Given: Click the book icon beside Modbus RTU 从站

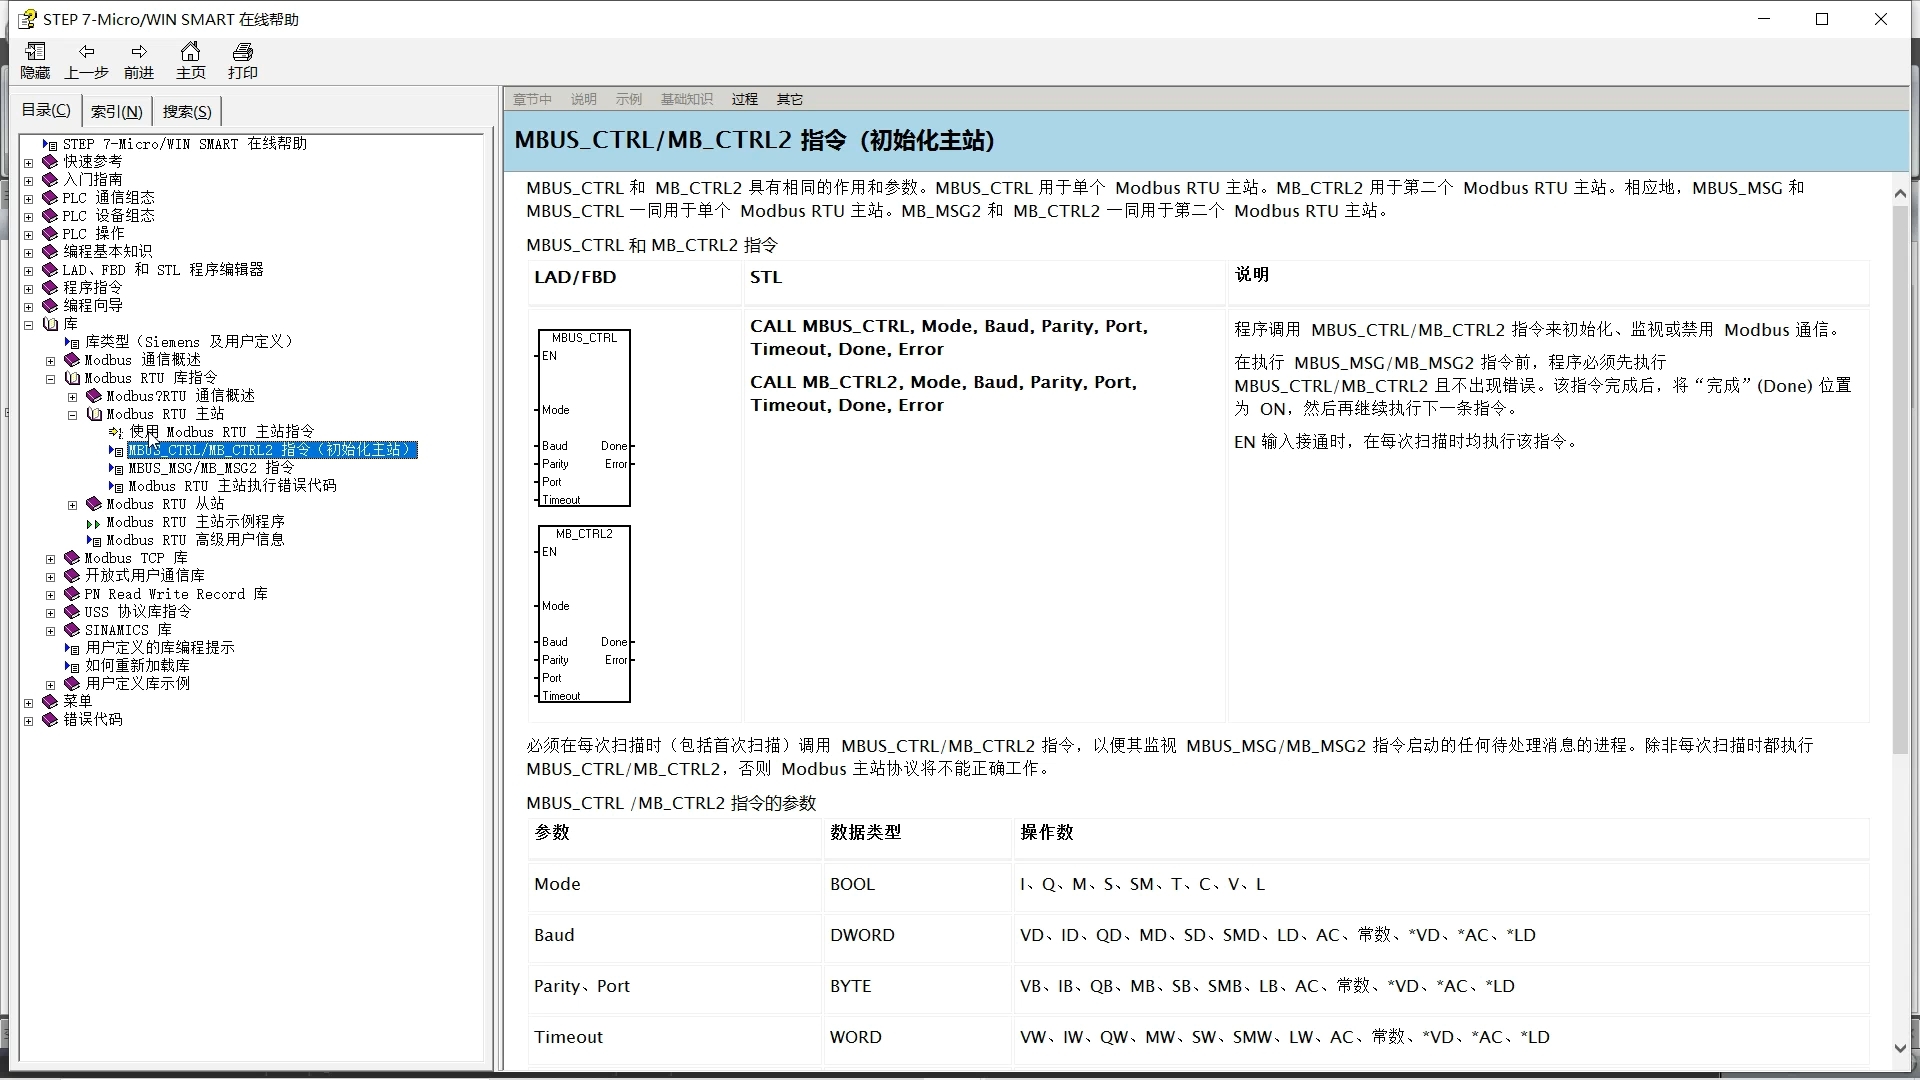Looking at the screenshot, I should (x=94, y=504).
